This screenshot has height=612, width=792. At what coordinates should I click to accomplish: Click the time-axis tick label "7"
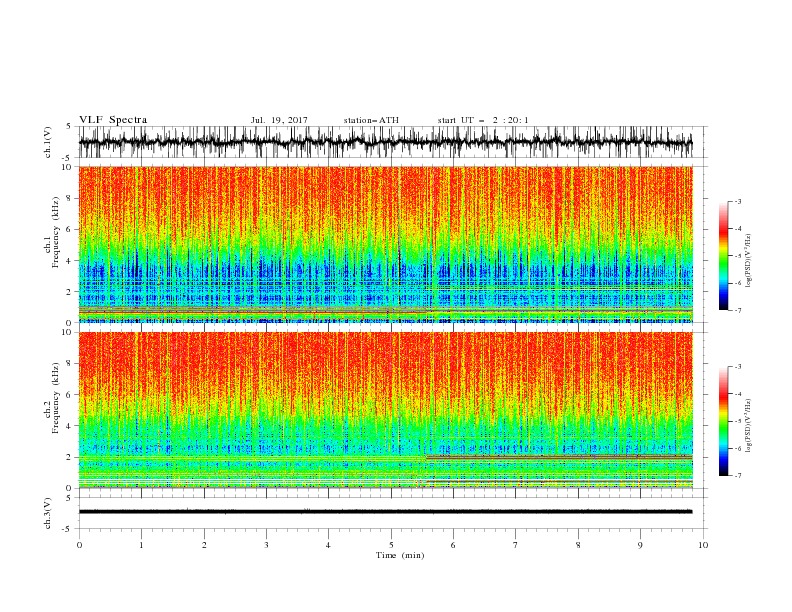pos(516,545)
